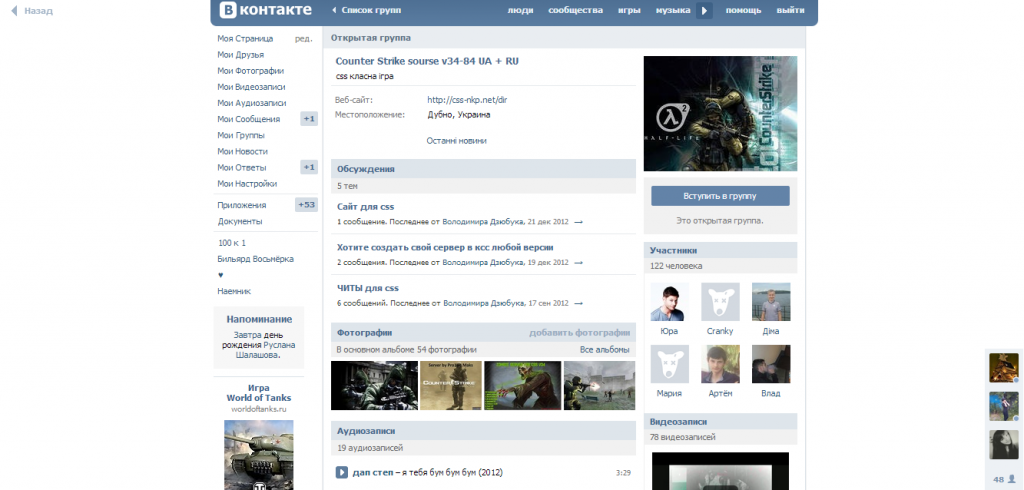Click the +53 applications counter badge
The image size is (1024, 490).
coord(306,205)
